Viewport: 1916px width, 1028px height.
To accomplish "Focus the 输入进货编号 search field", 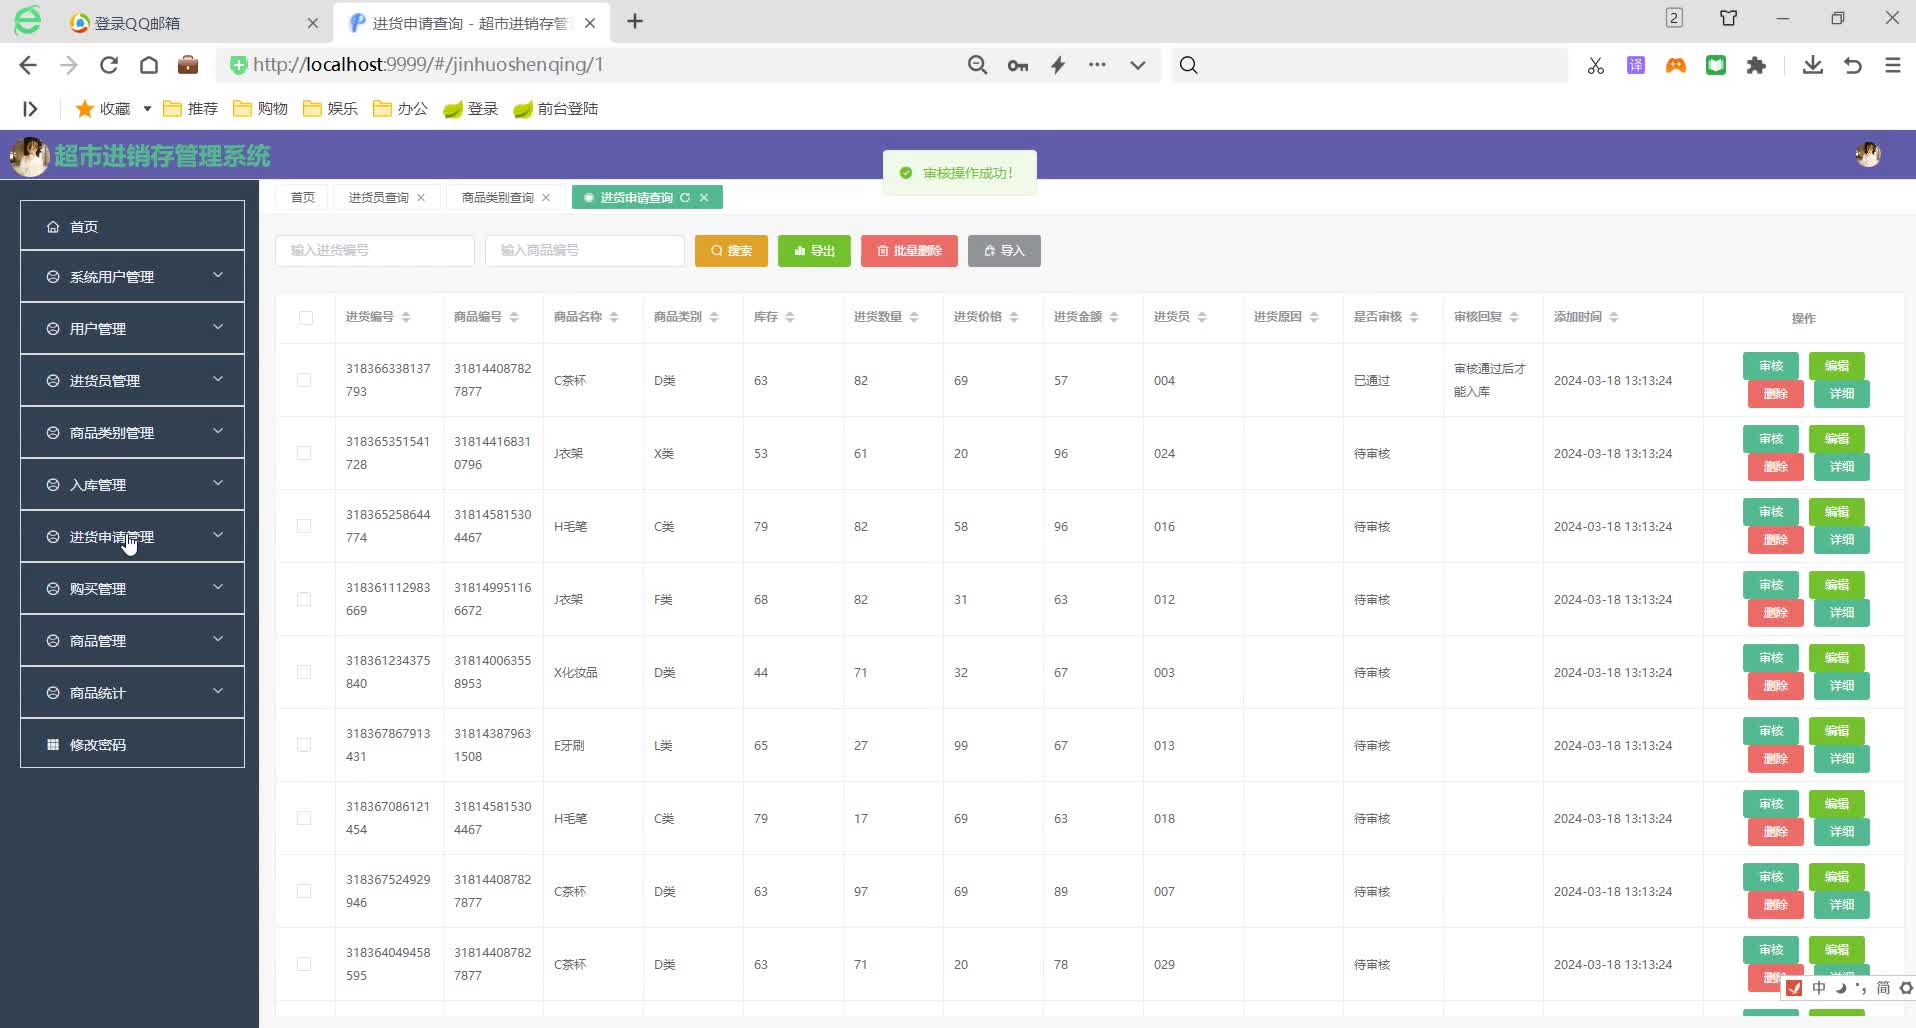I will (375, 251).
